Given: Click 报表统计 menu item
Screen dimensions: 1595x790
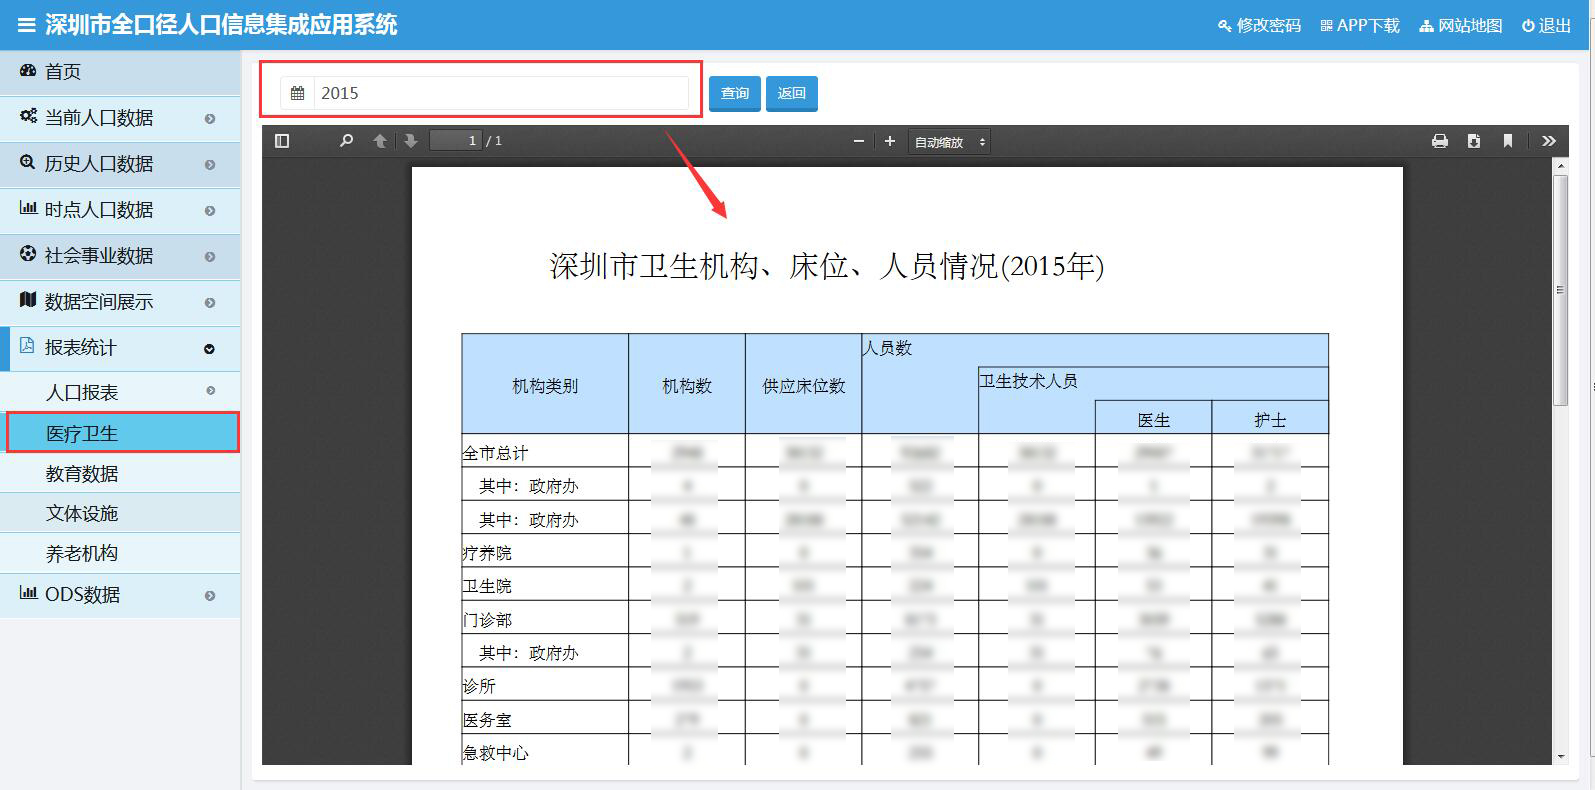Looking at the screenshot, I should point(120,348).
